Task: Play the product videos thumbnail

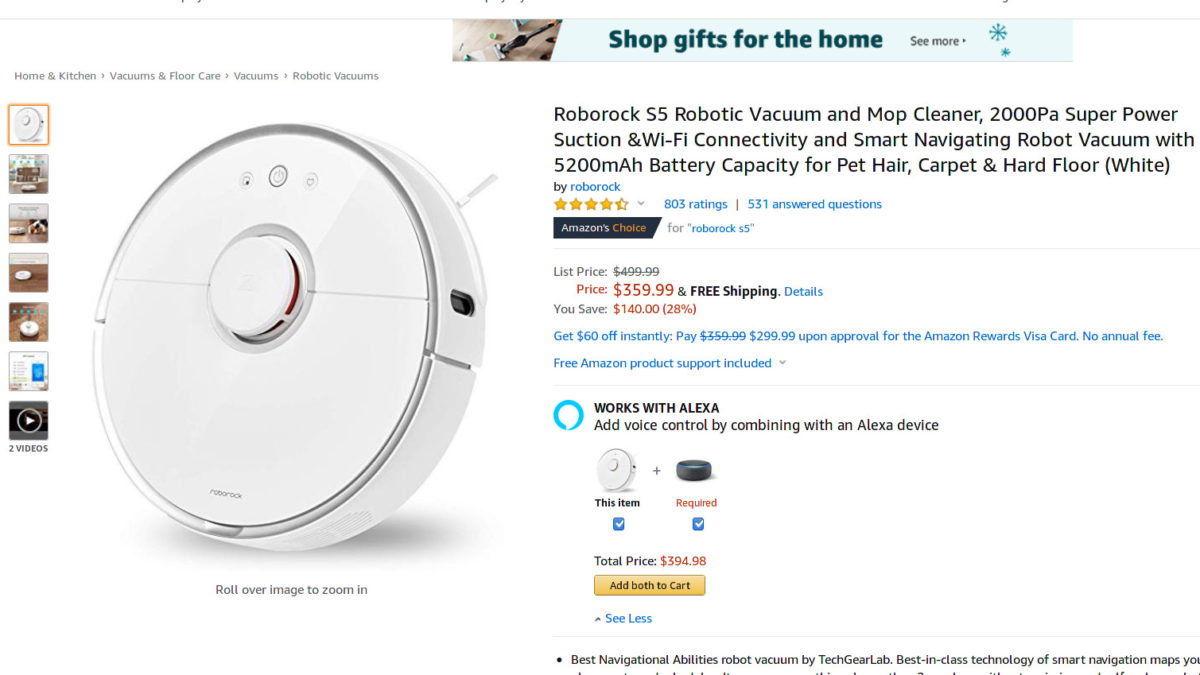Action: click(28, 421)
